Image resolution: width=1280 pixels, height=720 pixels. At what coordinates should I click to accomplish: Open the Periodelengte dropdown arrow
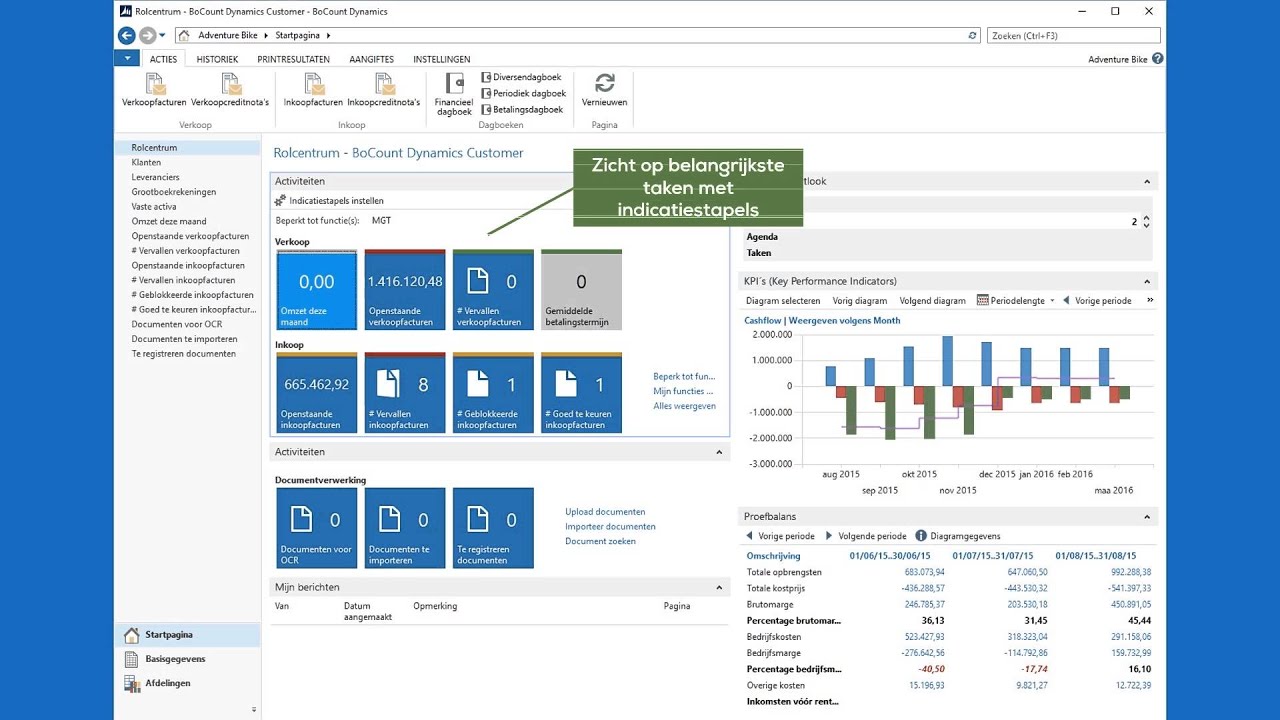[1052, 301]
